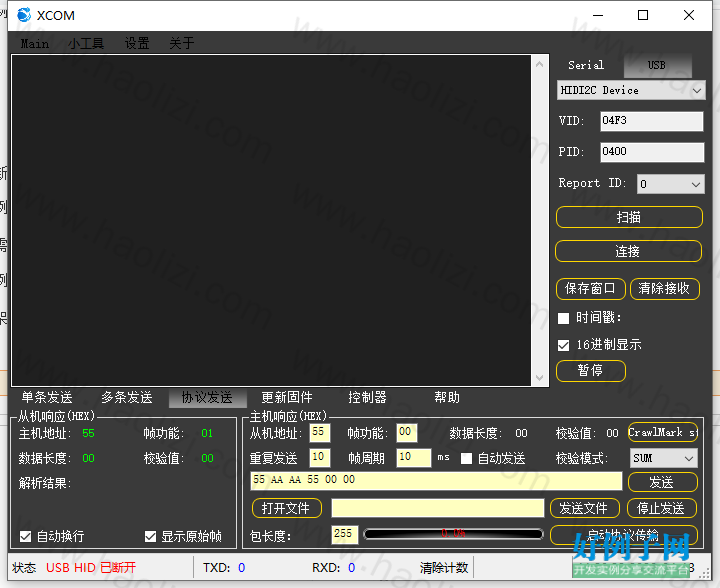The height and width of the screenshot is (588, 720).
Task: Click the 清除接收 button
Action: coord(664,289)
